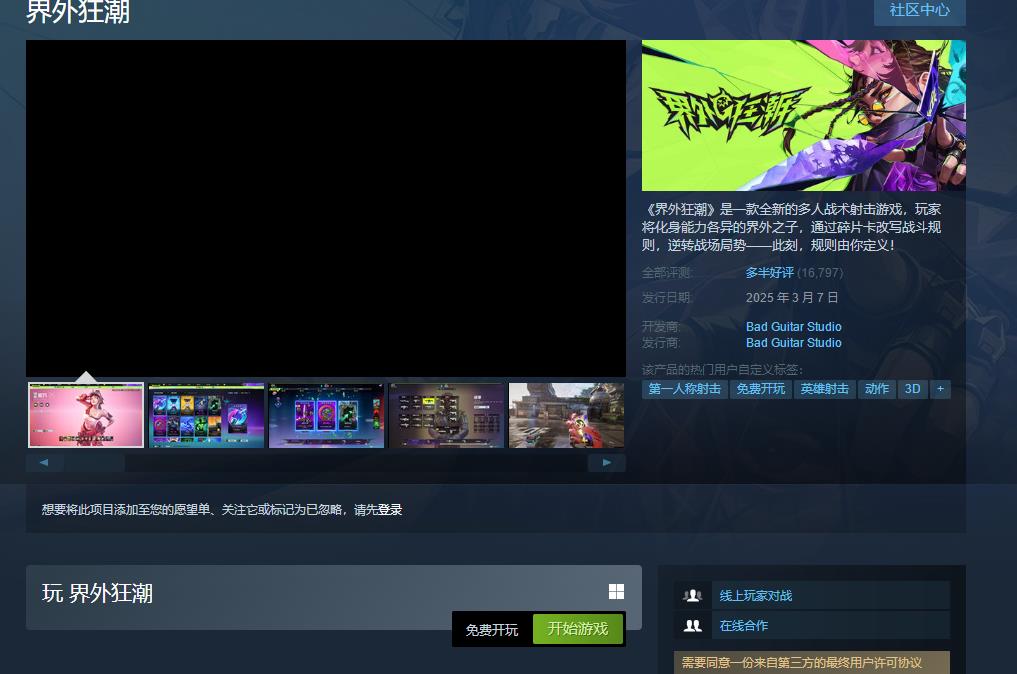This screenshot has width=1017, height=674.
Task: Select the third screenshot thumbnail
Action: [x=326, y=415]
